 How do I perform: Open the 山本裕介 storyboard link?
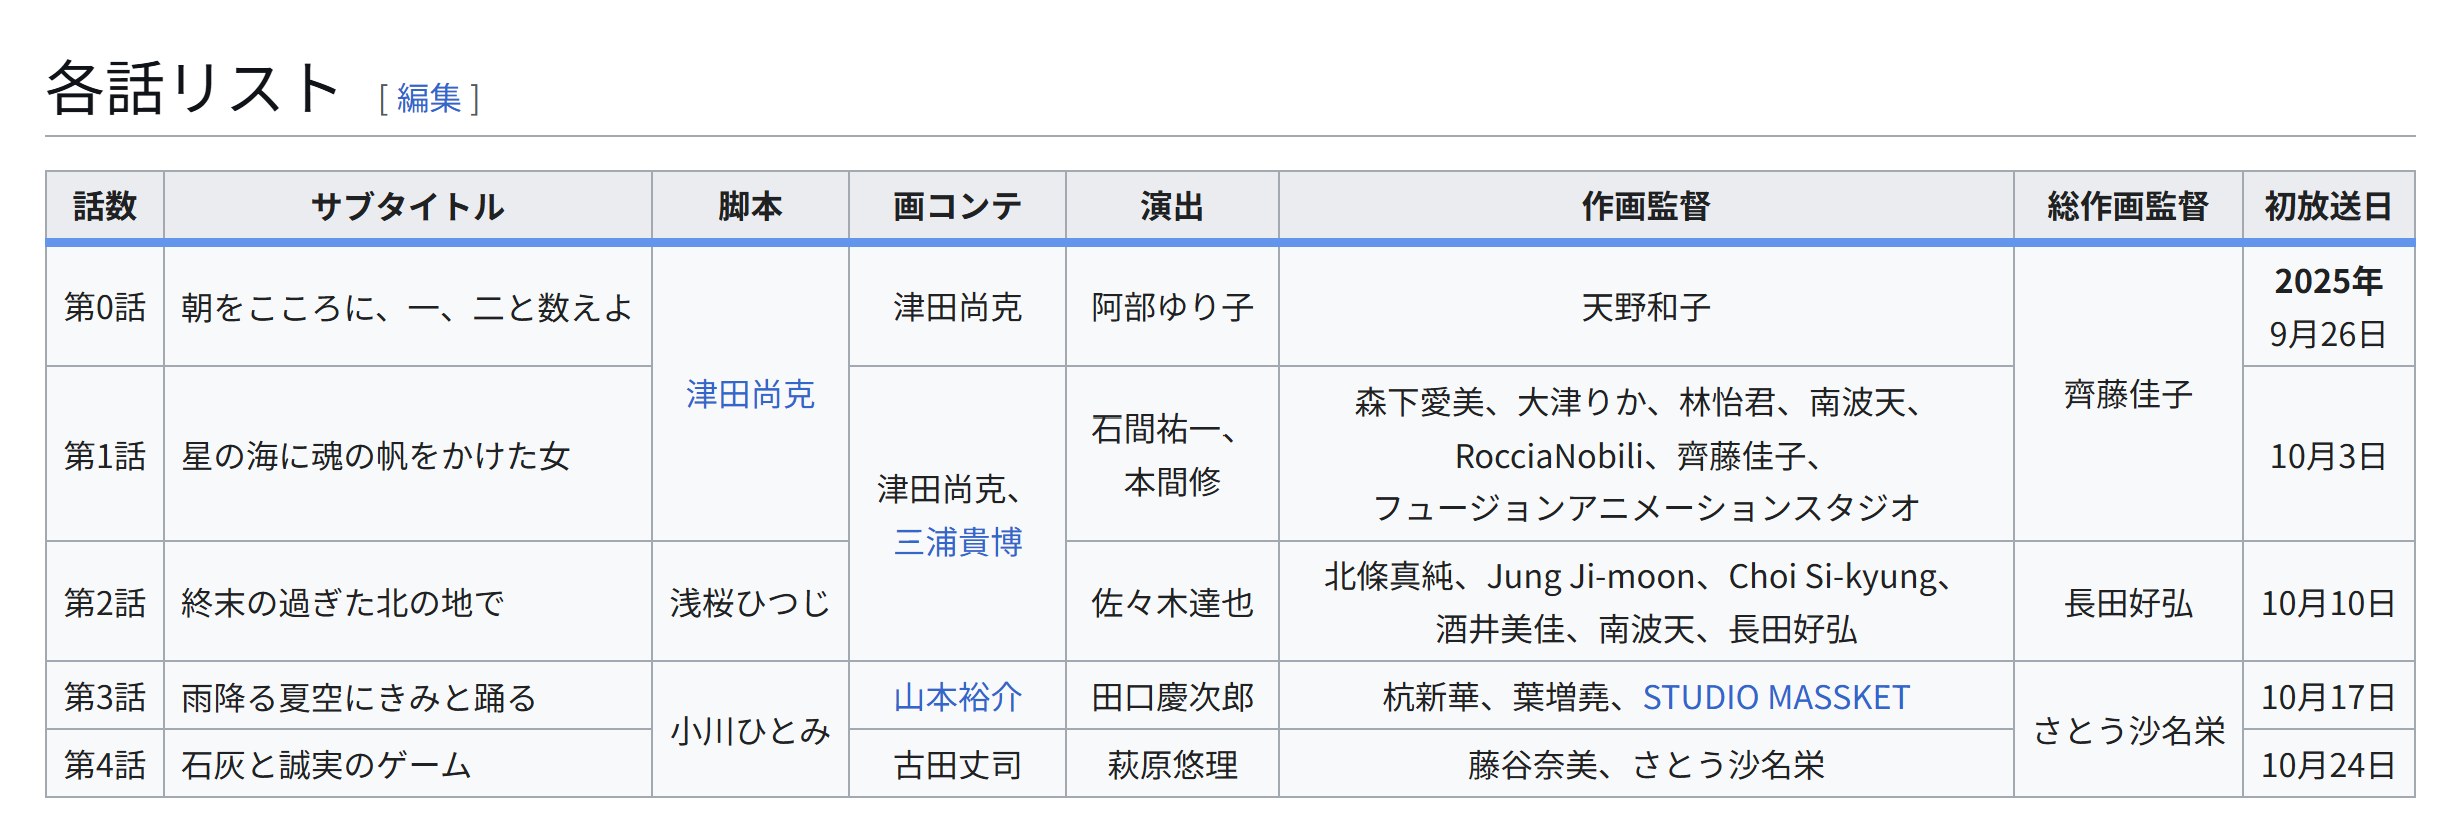tap(957, 697)
